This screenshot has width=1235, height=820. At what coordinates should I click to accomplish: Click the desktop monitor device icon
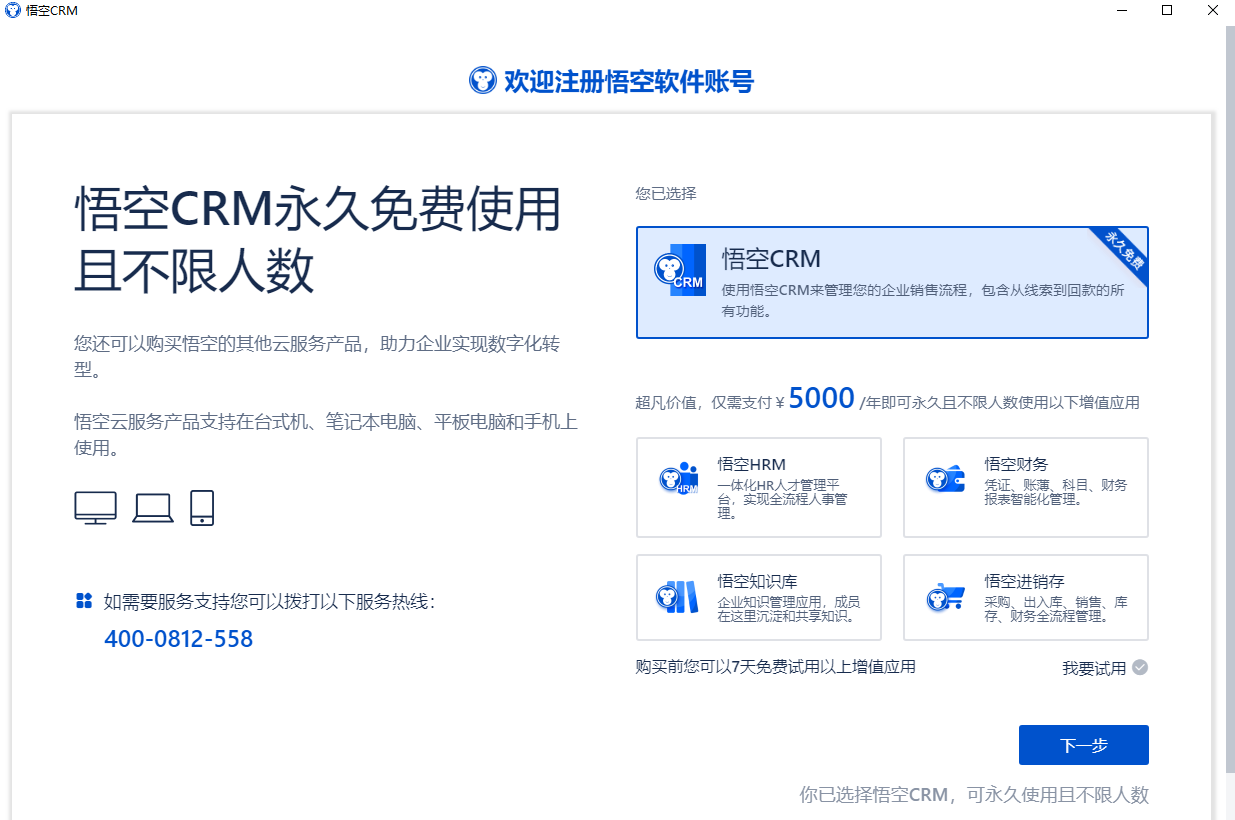click(96, 508)
